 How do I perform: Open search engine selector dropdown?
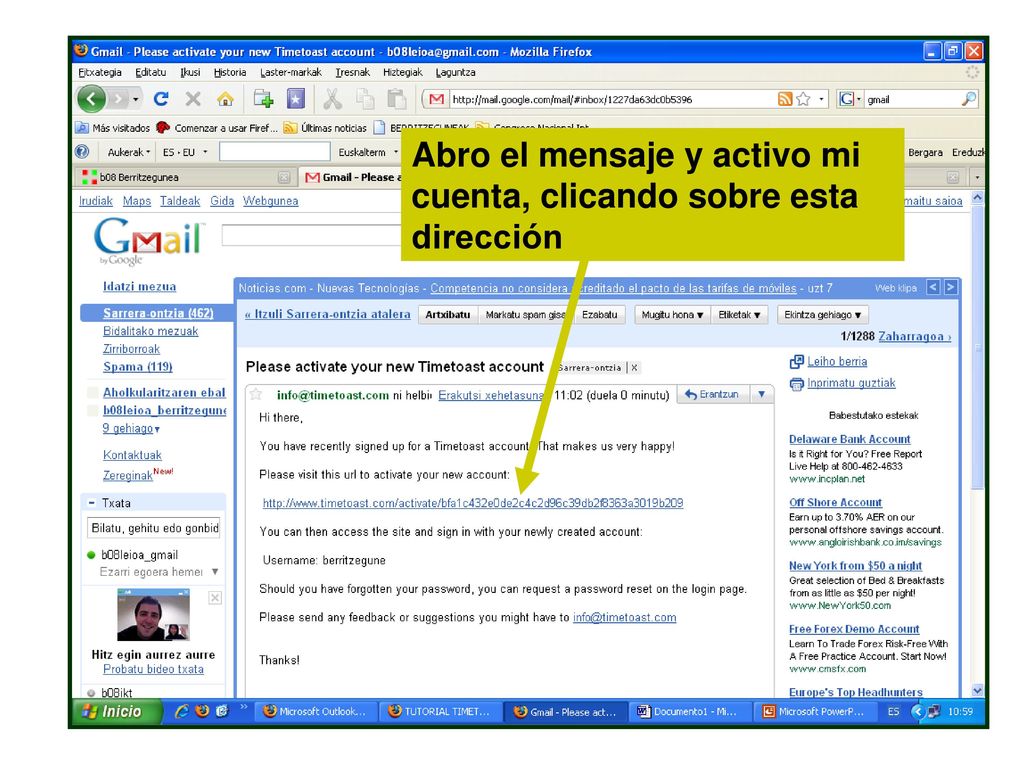tap(850, 99)
